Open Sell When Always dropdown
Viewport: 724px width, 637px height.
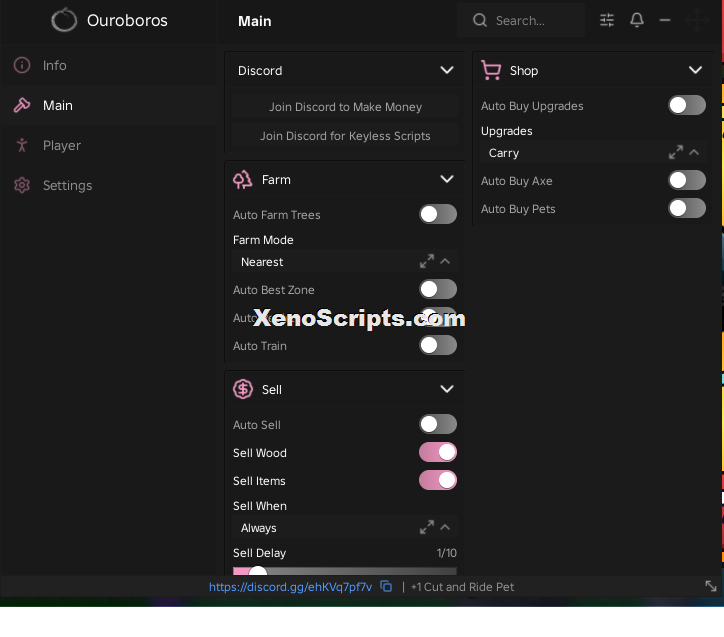[x=344, y=528]
